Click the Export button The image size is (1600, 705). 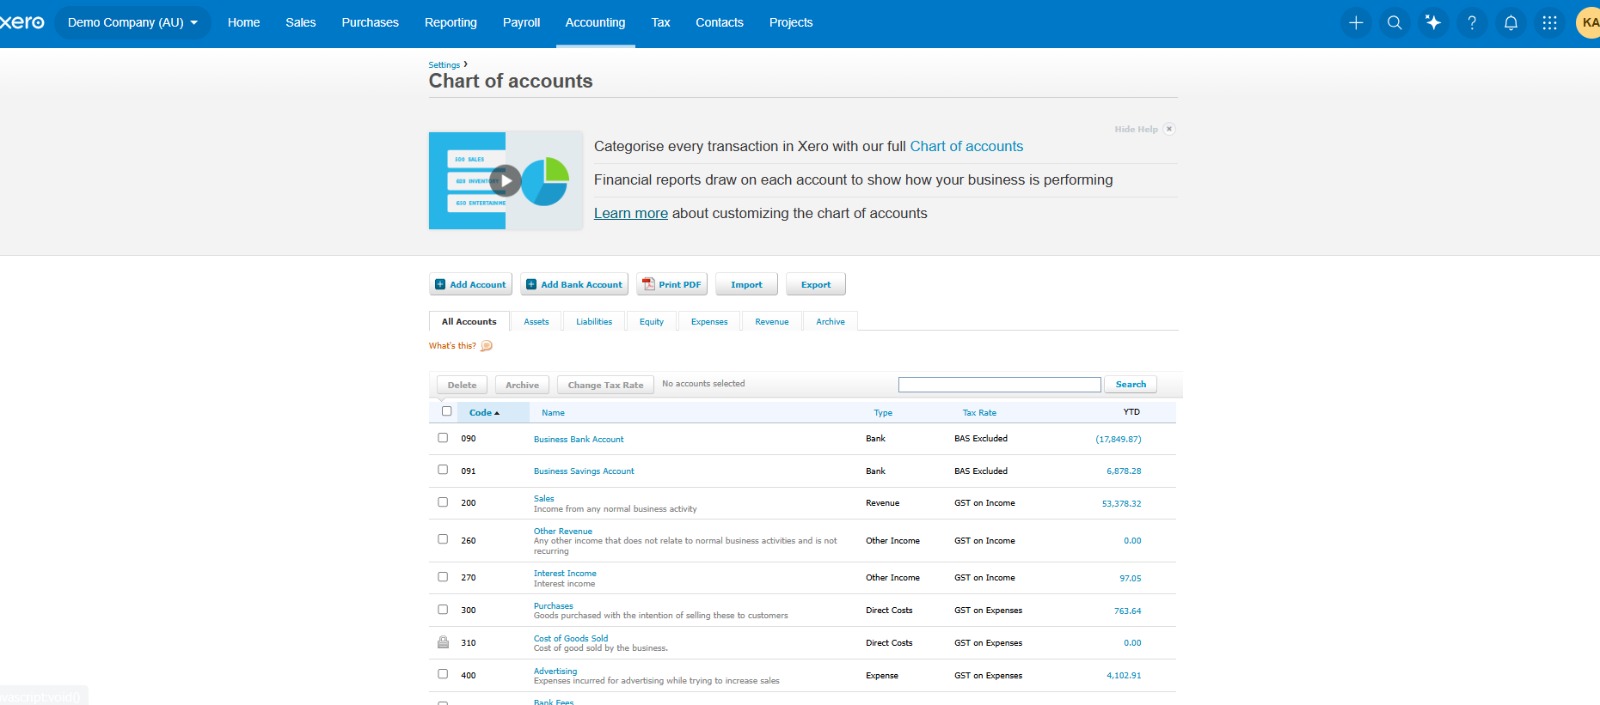[x=816, y=284]
